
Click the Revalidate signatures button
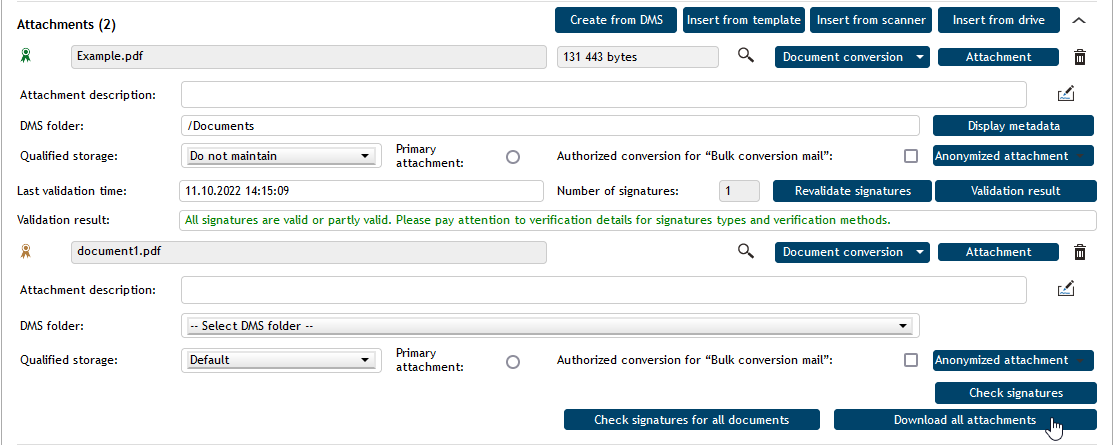(852, 191)
